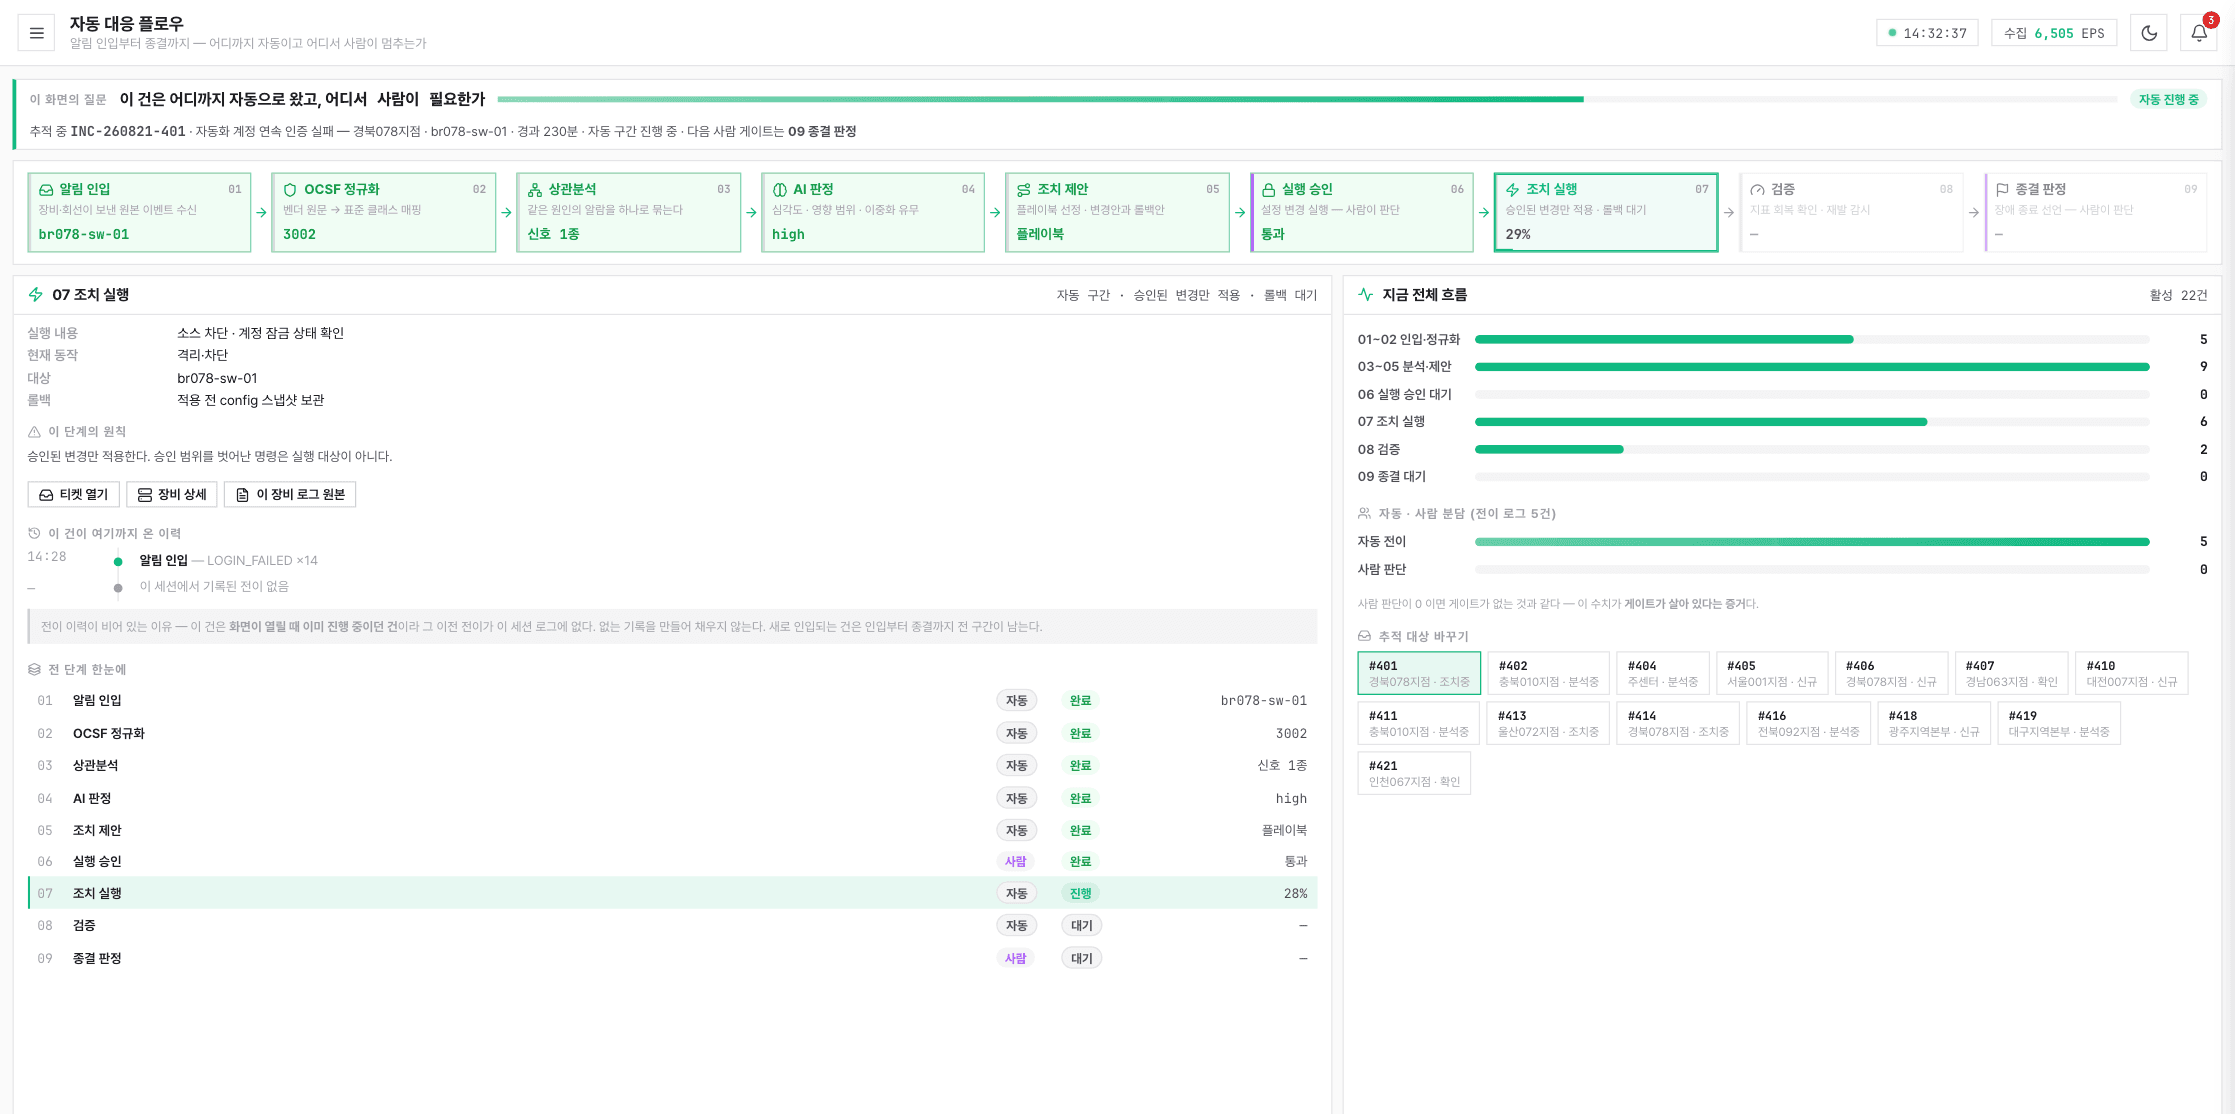Select row 02 OCSF 정규화 in stage list
Viewport: 2235px width, 1114px height.
point(672,734)
